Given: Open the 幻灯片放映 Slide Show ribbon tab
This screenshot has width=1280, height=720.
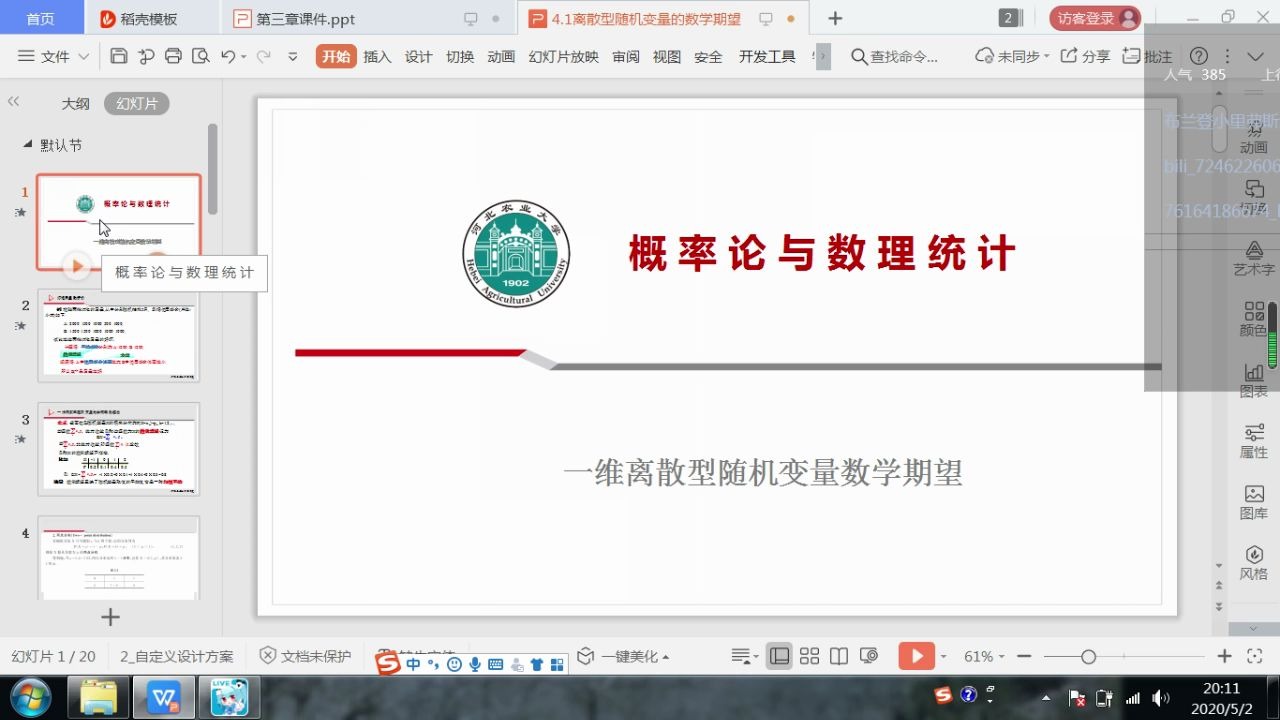Looking at the screenshot, I should [563, 57].
